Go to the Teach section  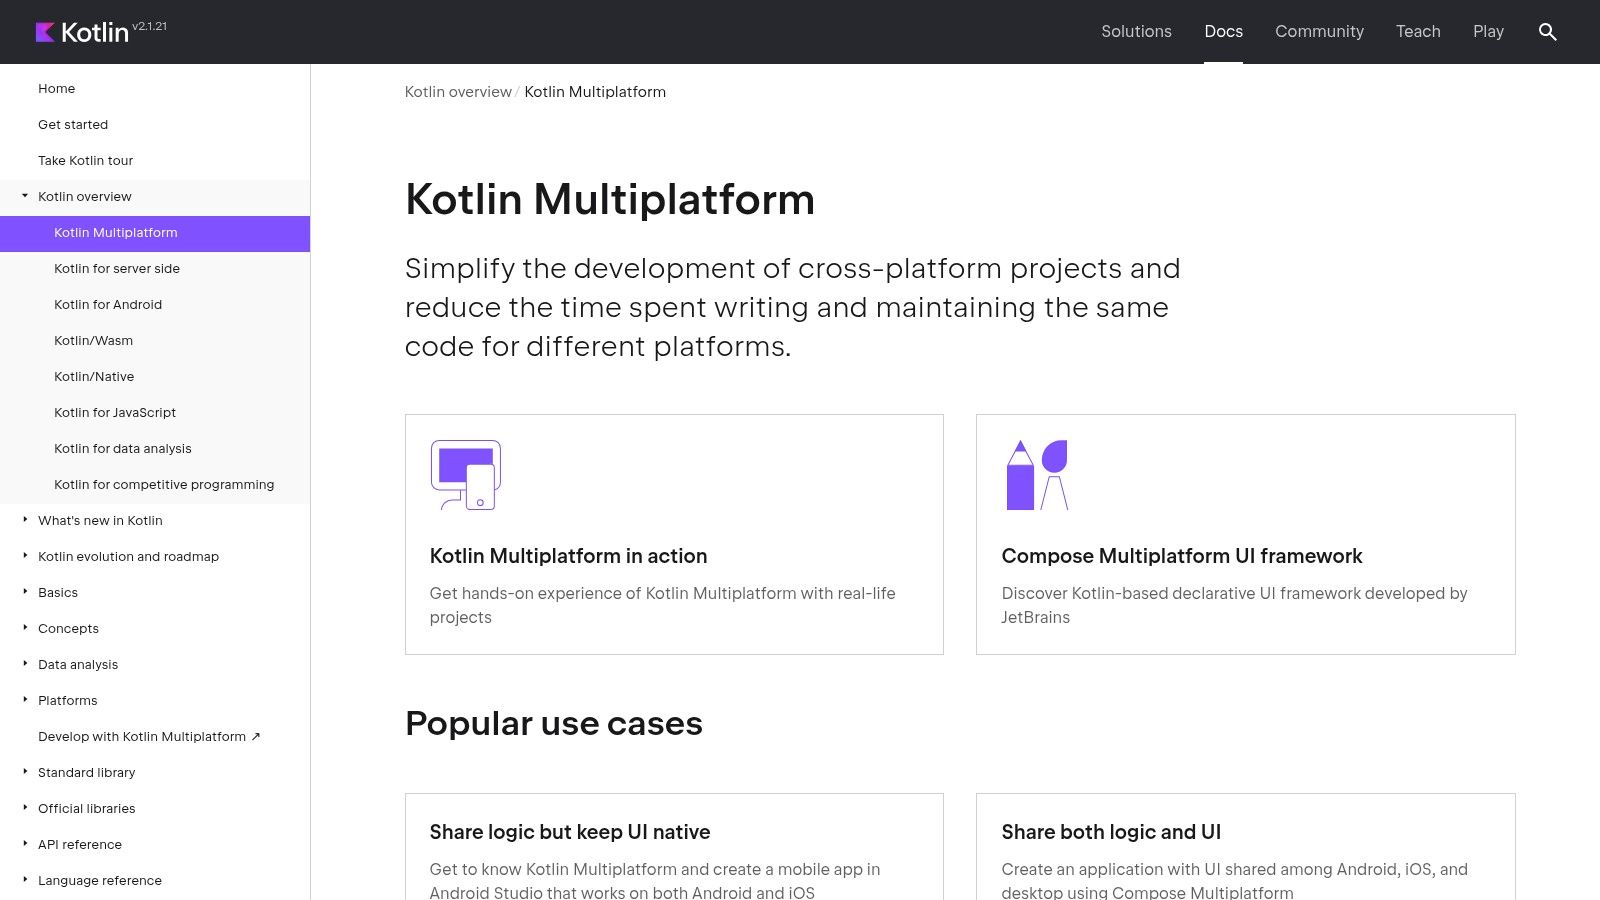(x=1418, y=32)
